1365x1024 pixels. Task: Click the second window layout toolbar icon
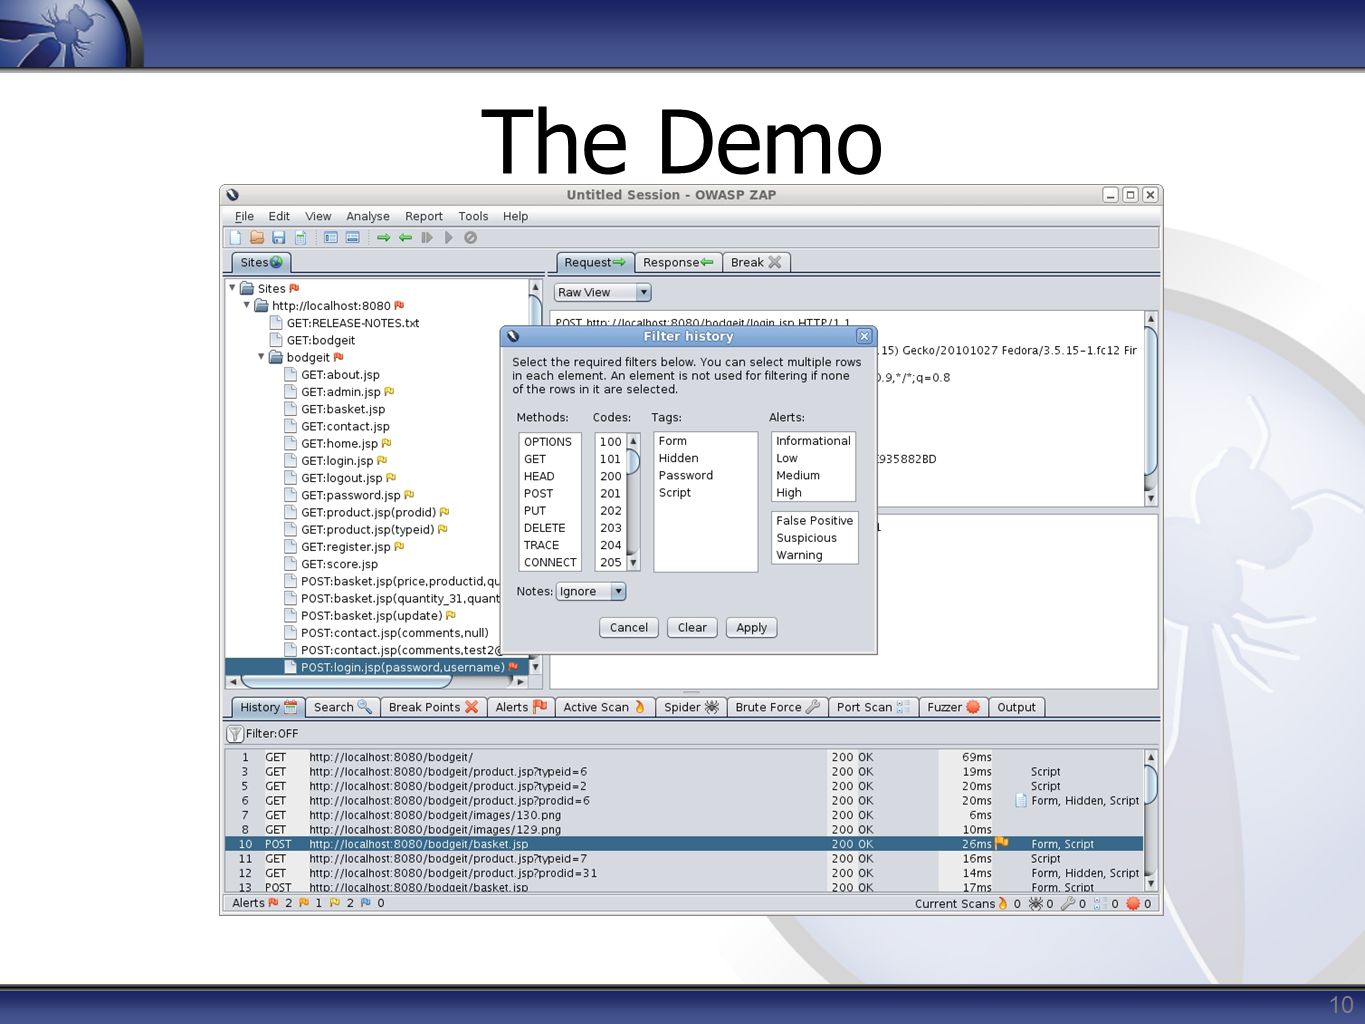point(352,238)
